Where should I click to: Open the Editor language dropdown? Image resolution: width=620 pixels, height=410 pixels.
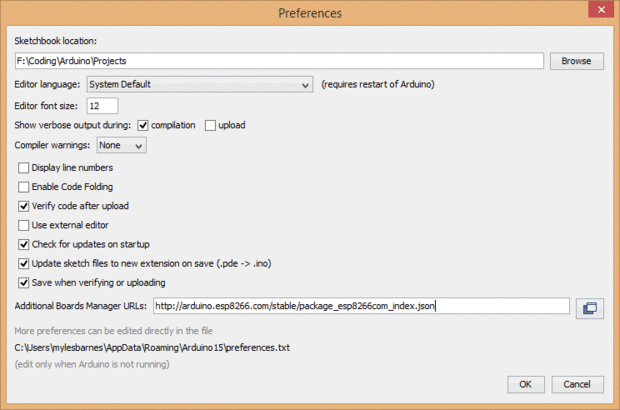pyautogui.click(x=200, y=85)
